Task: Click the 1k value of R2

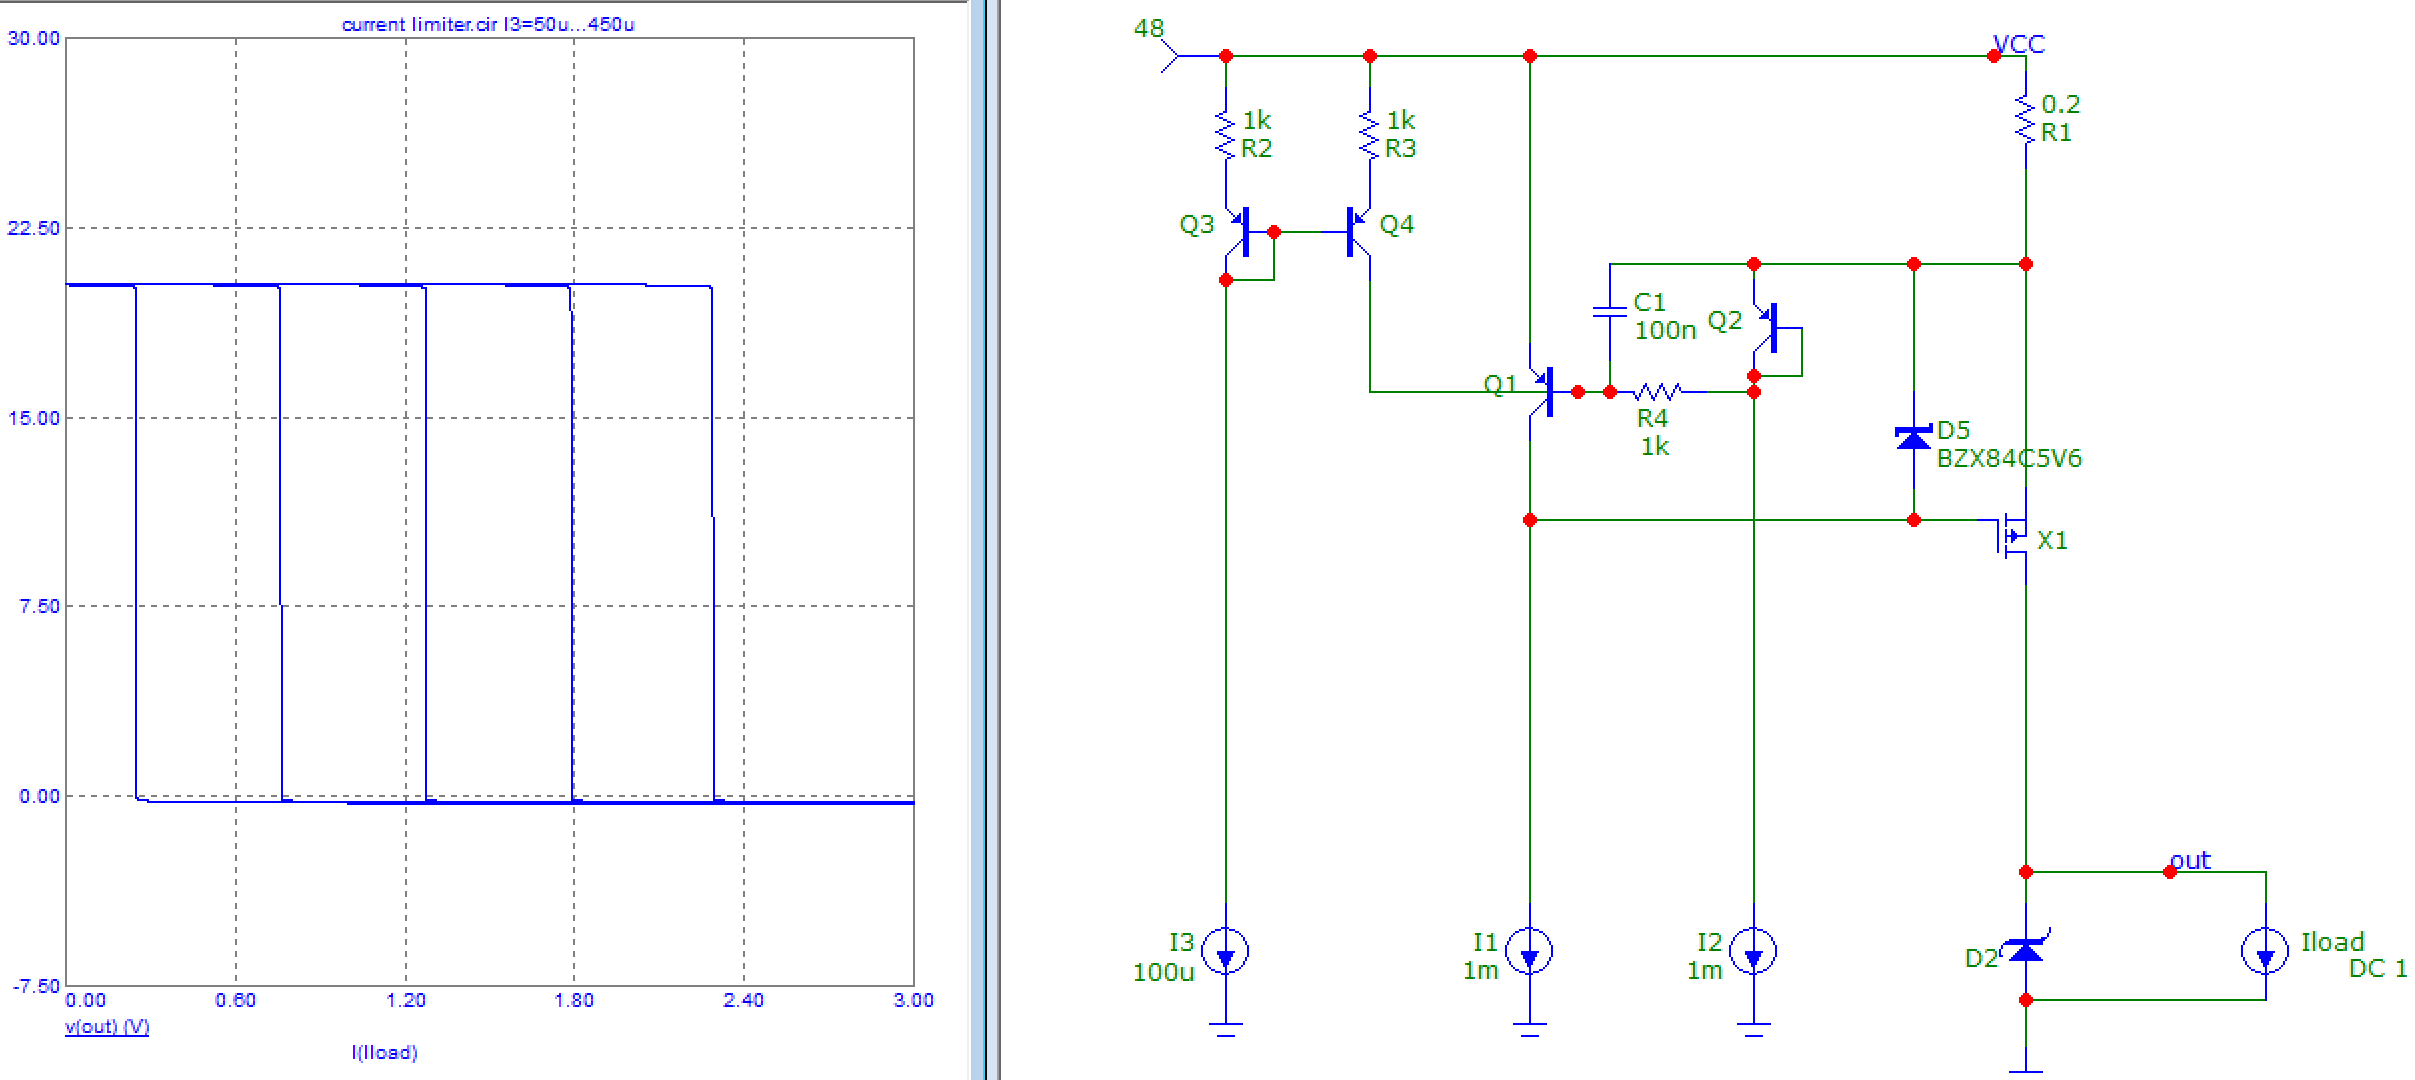Action: tap(1256, 120)
